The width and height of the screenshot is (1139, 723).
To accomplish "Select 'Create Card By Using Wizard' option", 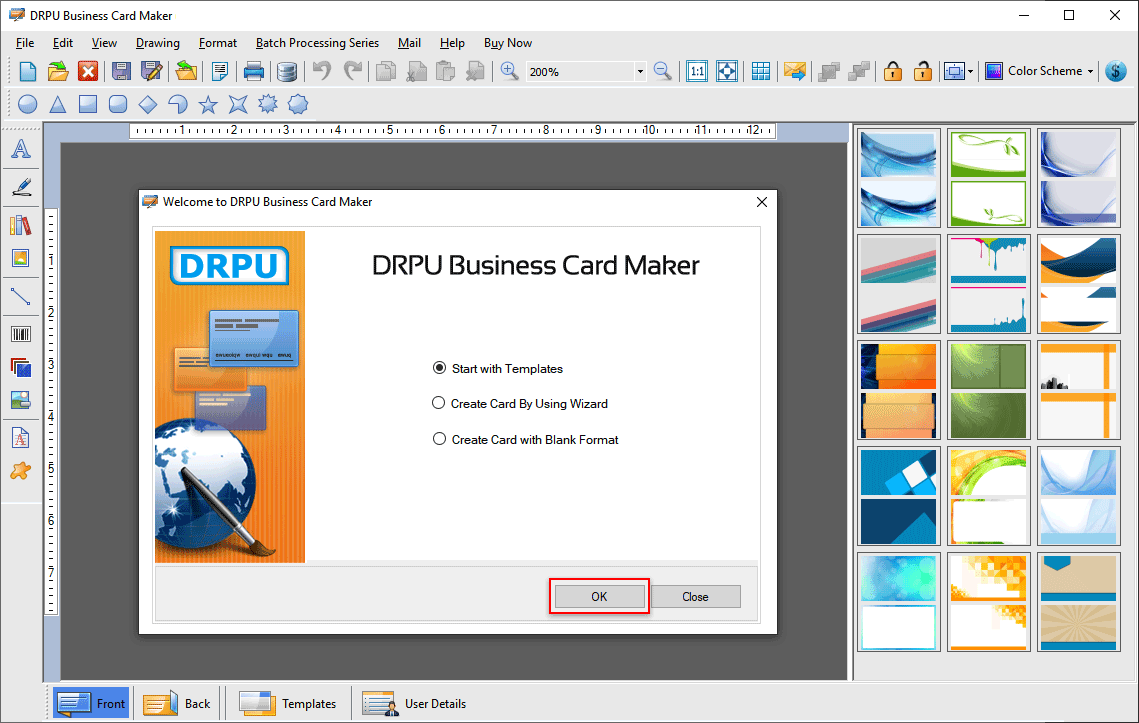I will [520, 403].
